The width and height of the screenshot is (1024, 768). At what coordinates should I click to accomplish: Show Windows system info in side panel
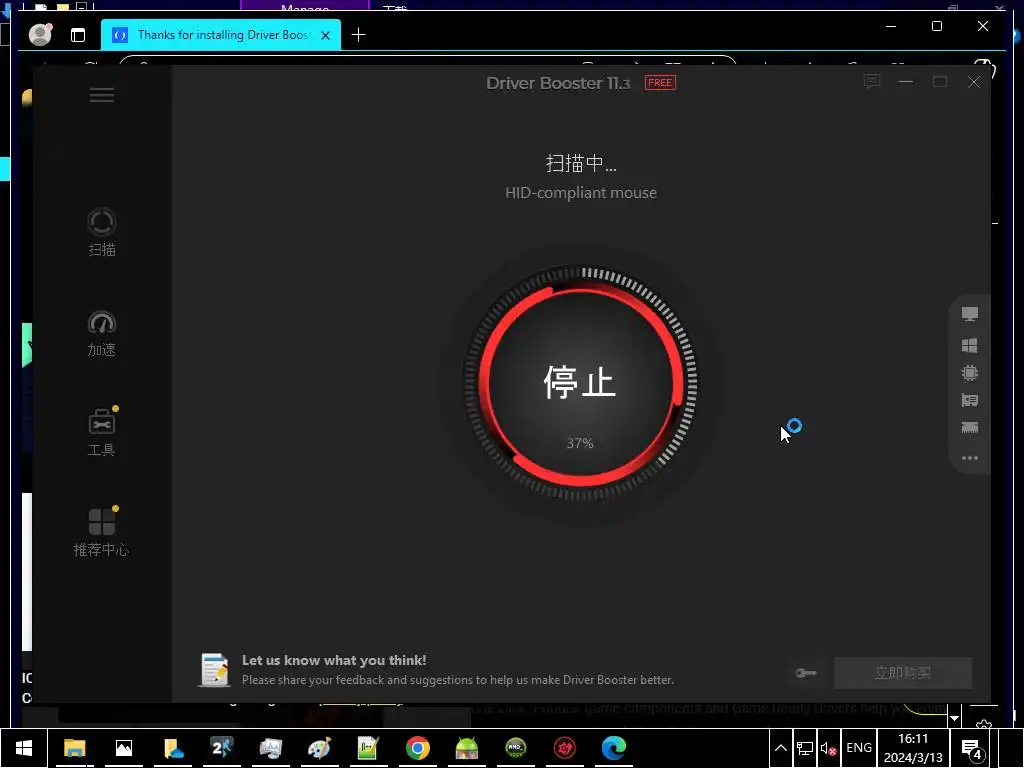[970, 345]
